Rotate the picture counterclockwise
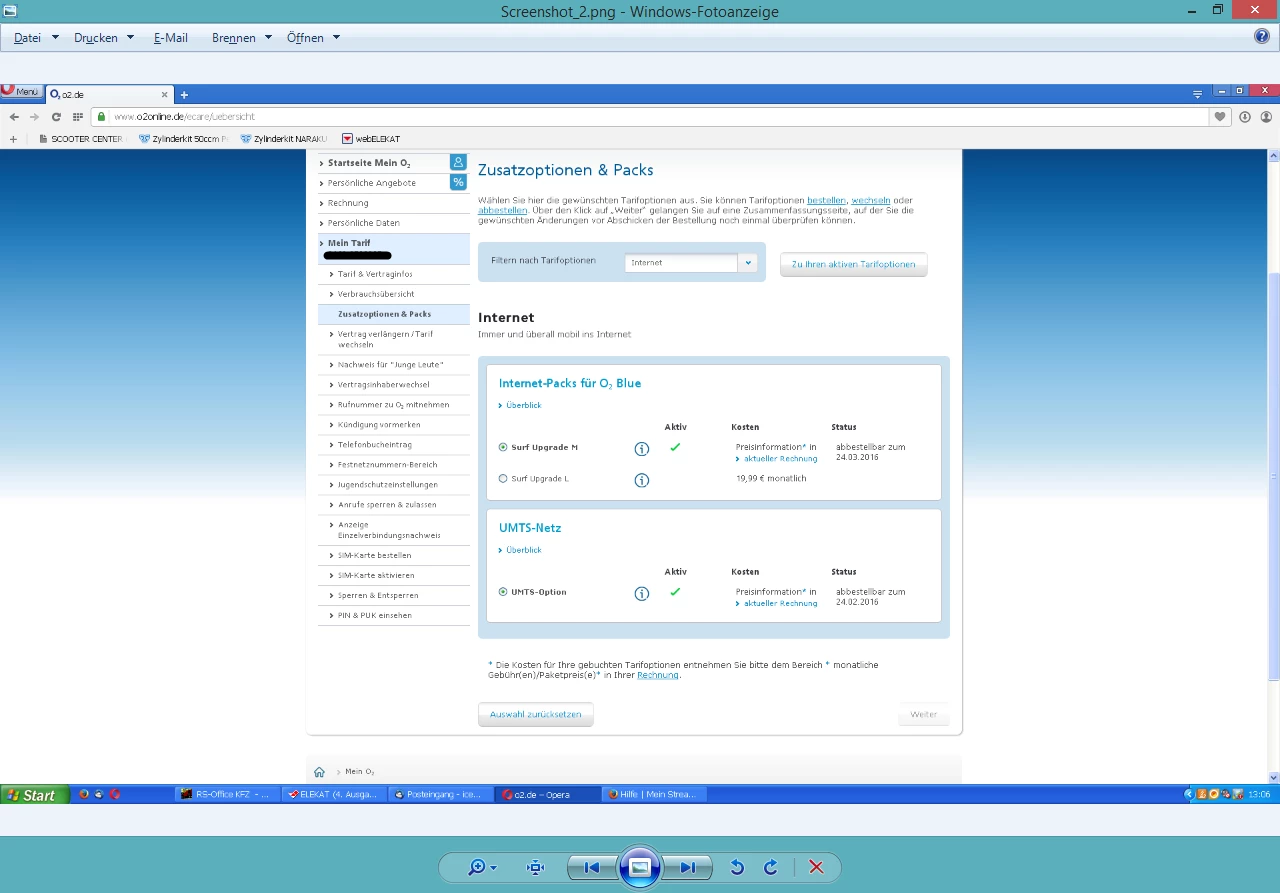Viewport: 1280px width, 893px height. (x=737, y=868)
